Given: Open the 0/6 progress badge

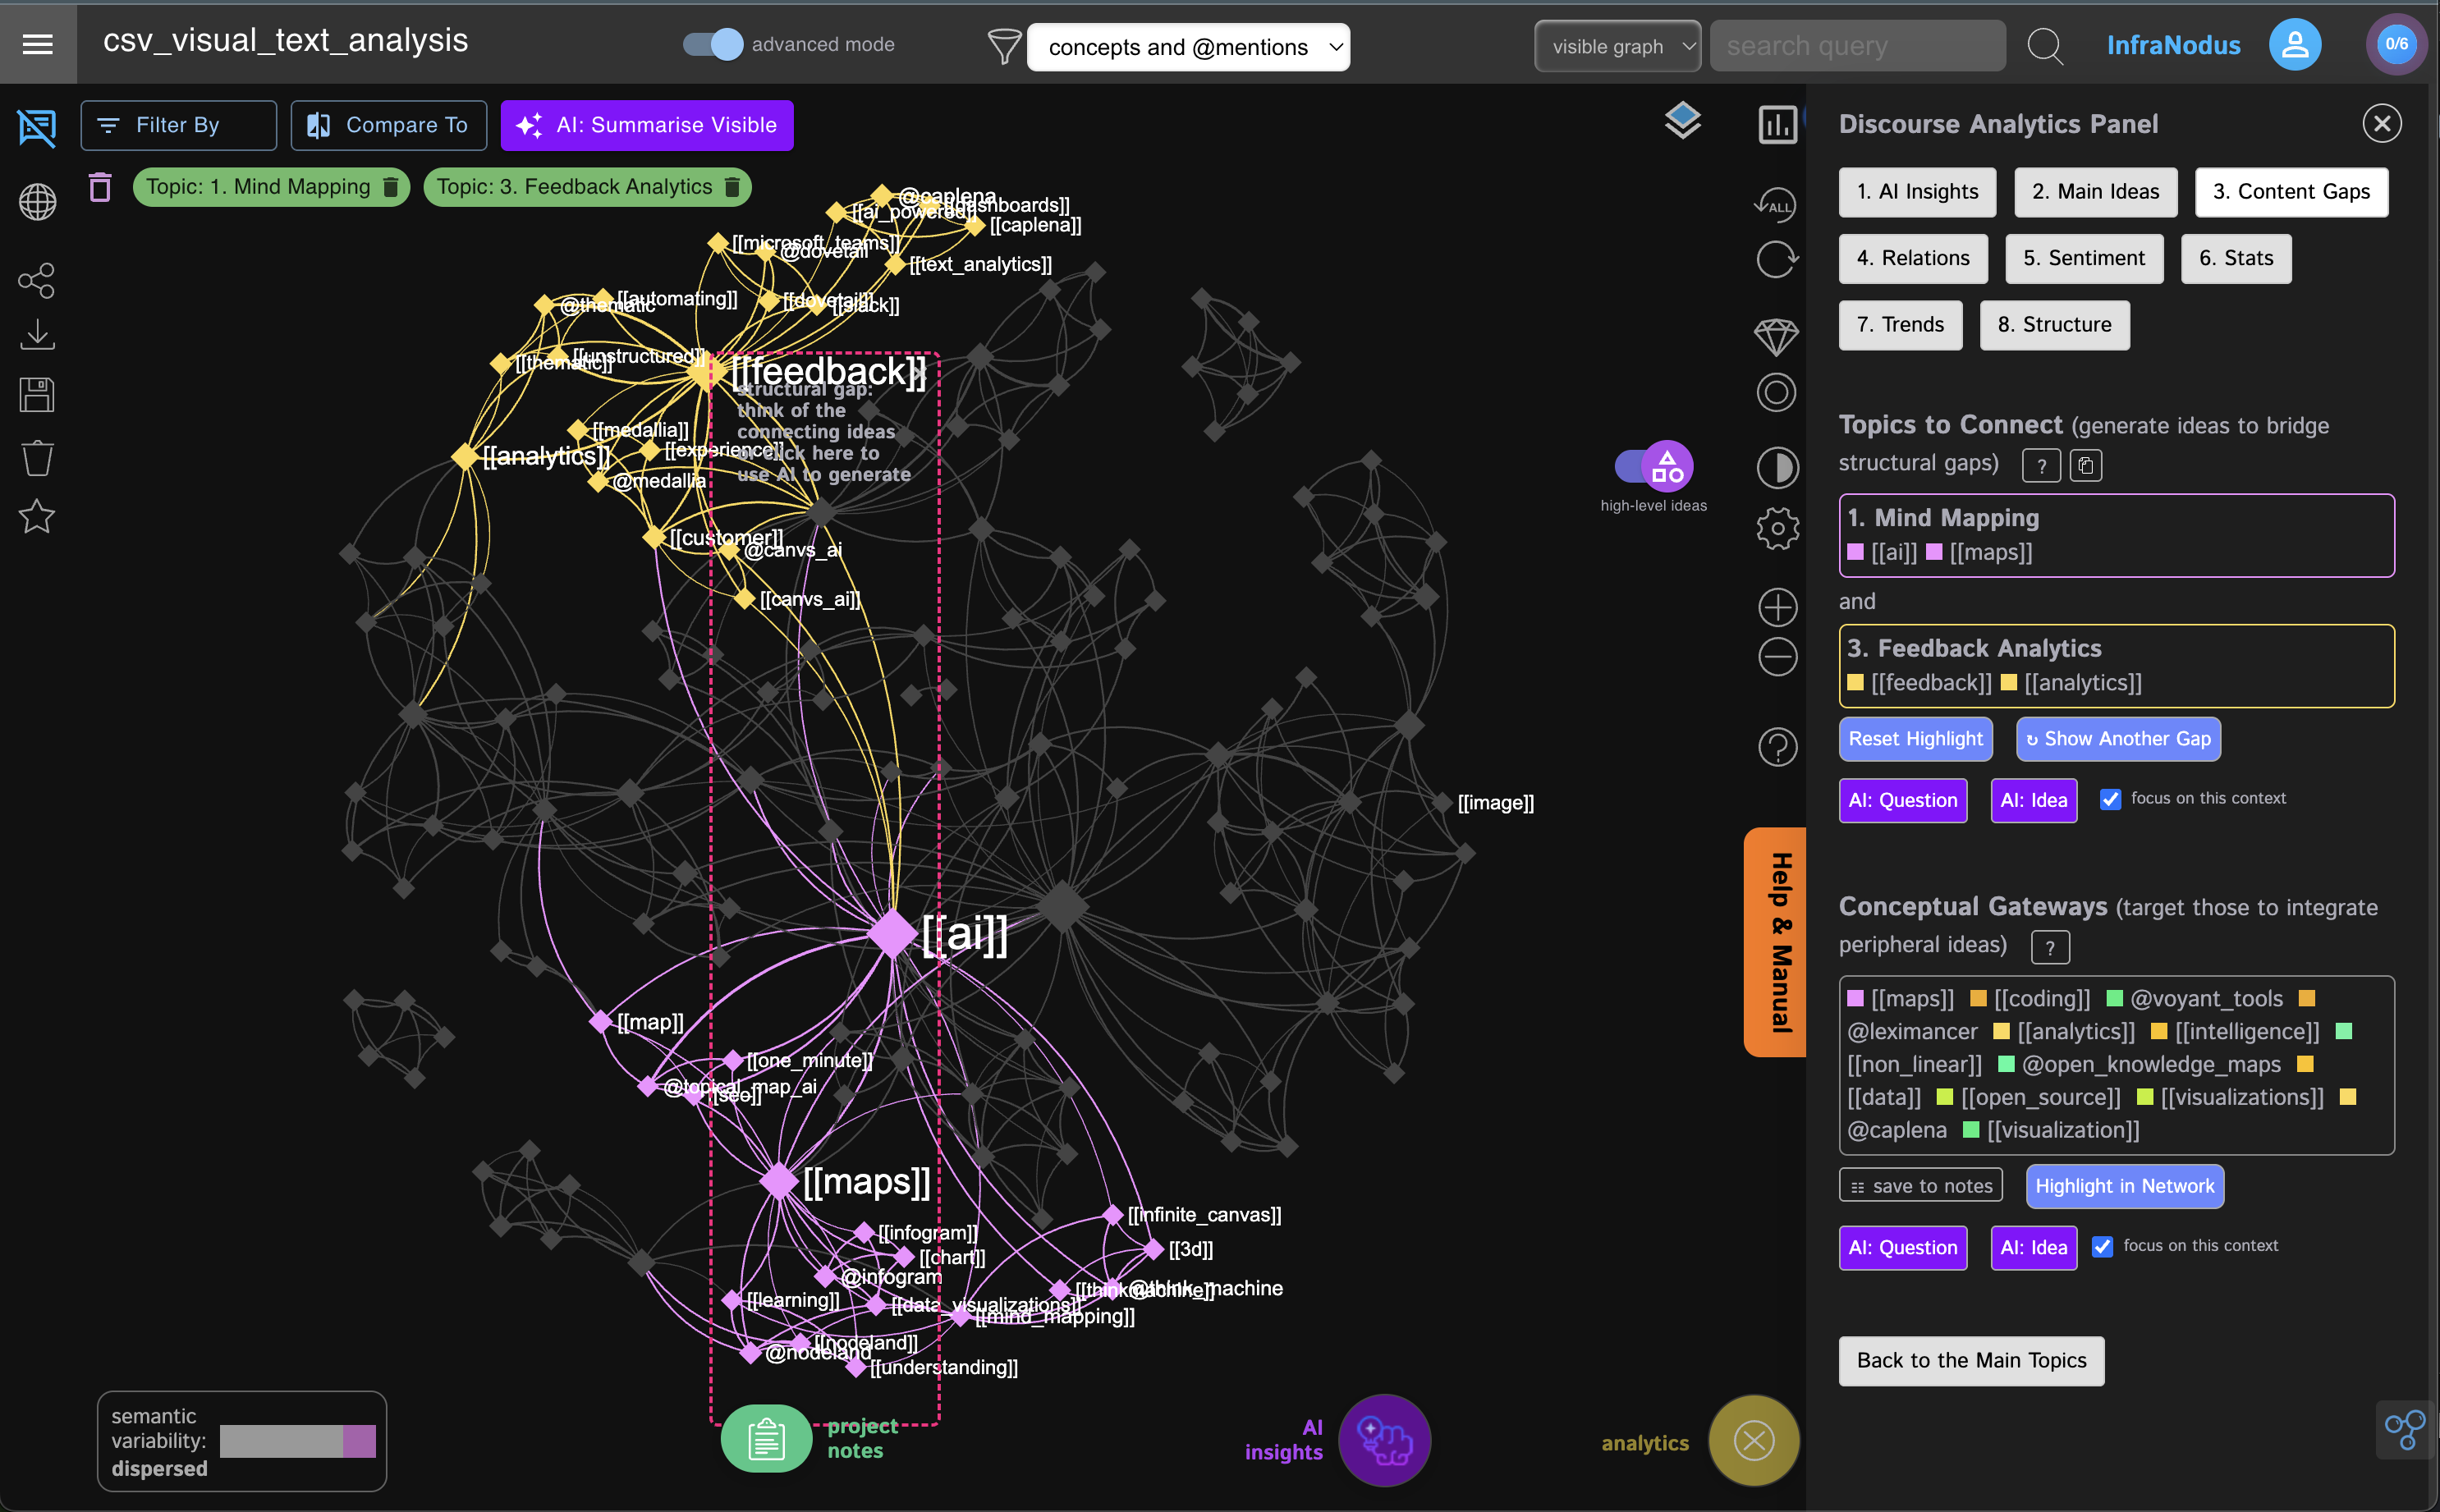Looking at the screenshot, I should click(x=2397, y=44).
